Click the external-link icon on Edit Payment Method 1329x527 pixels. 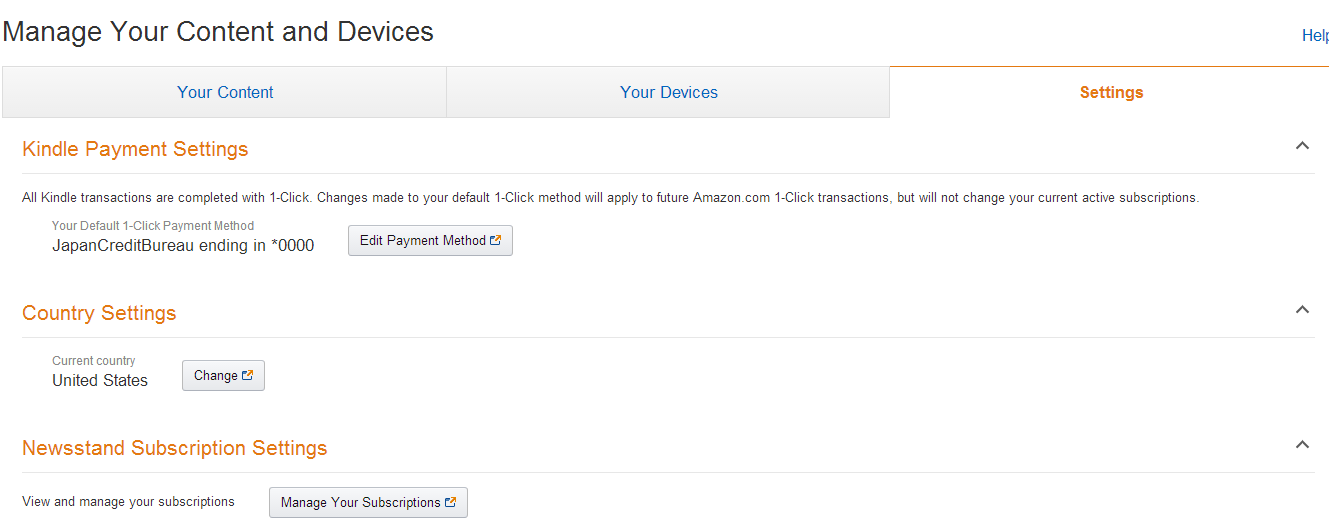pos(495,240)
